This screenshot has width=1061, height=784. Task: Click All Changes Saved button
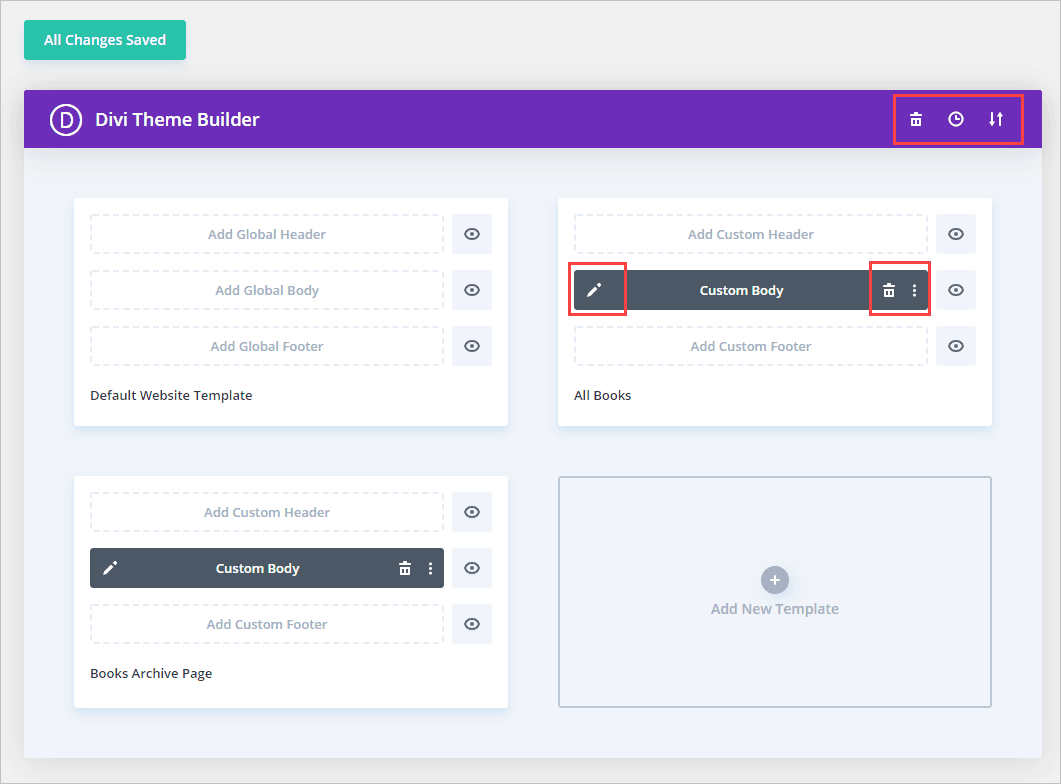click(105, 40)
